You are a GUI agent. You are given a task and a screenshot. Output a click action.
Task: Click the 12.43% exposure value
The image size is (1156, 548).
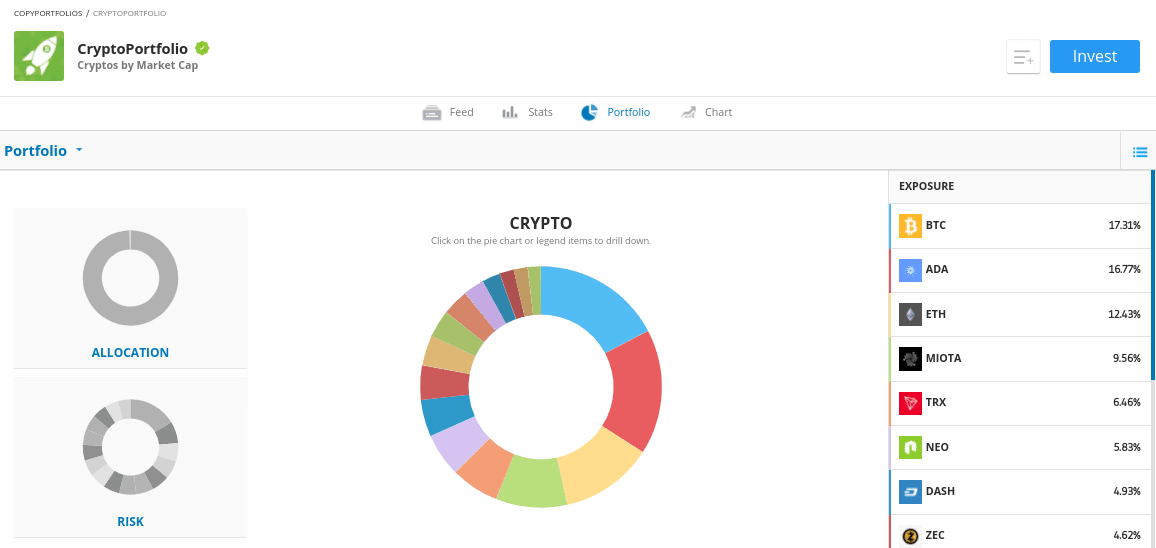1124,313
